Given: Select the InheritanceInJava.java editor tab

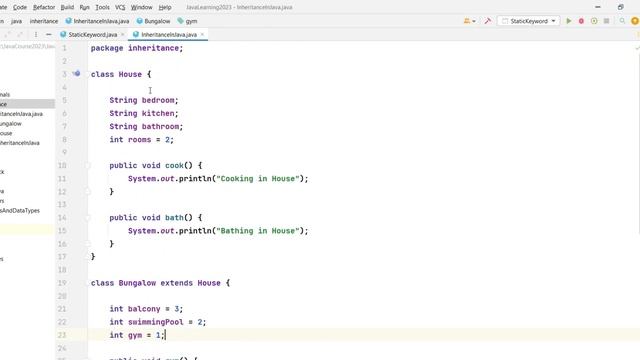Looking at the screenshot, I should pos(169,35).
